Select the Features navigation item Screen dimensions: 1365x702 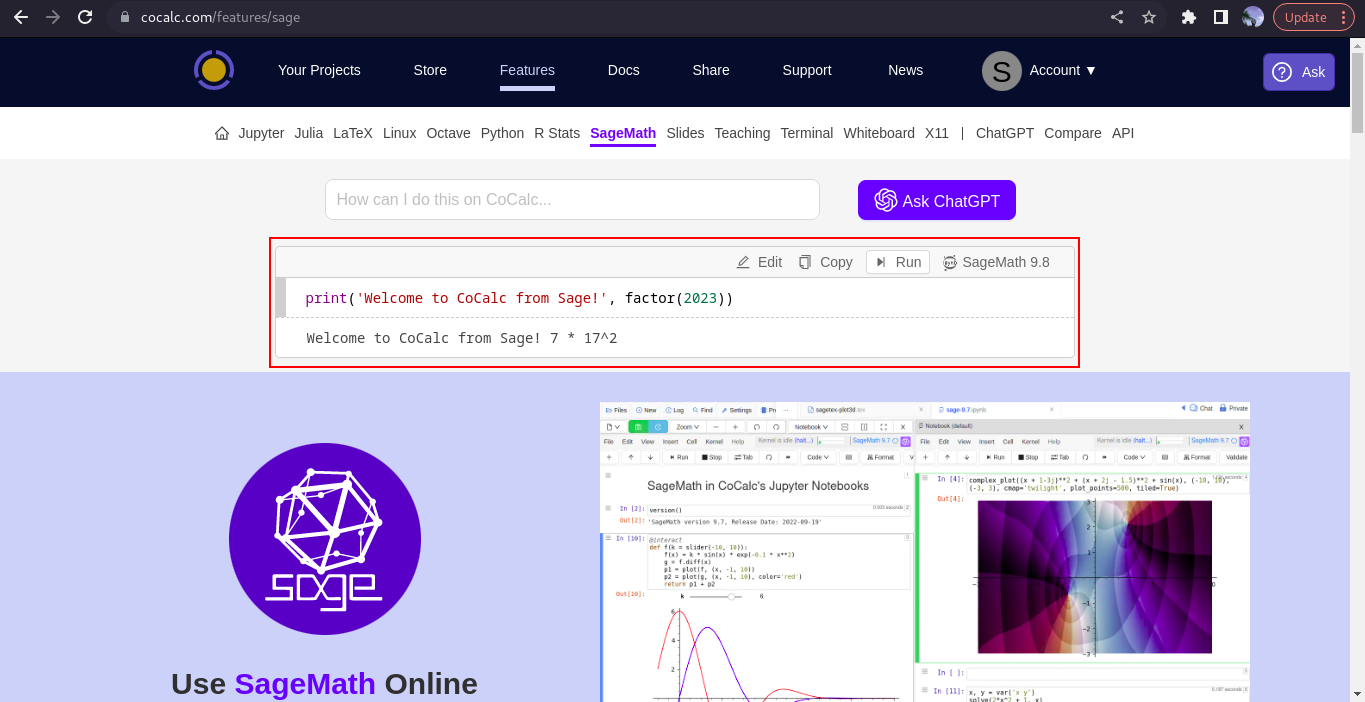point(527,70)
